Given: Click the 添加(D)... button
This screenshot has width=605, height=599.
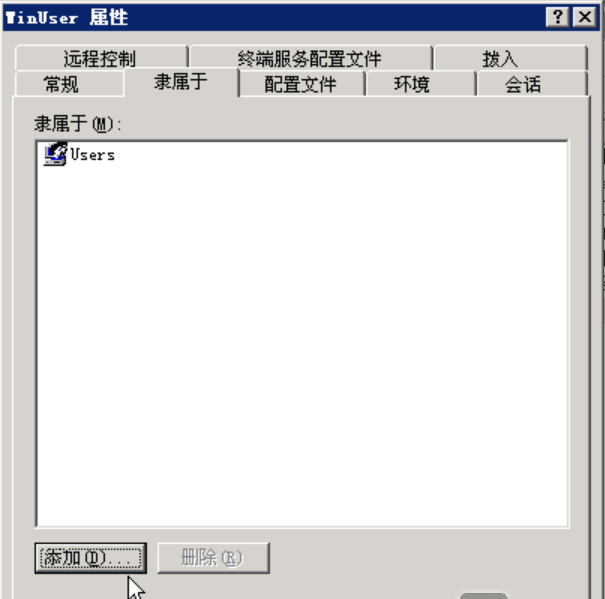Looking at the screenshot, I should tap(91, 558).
